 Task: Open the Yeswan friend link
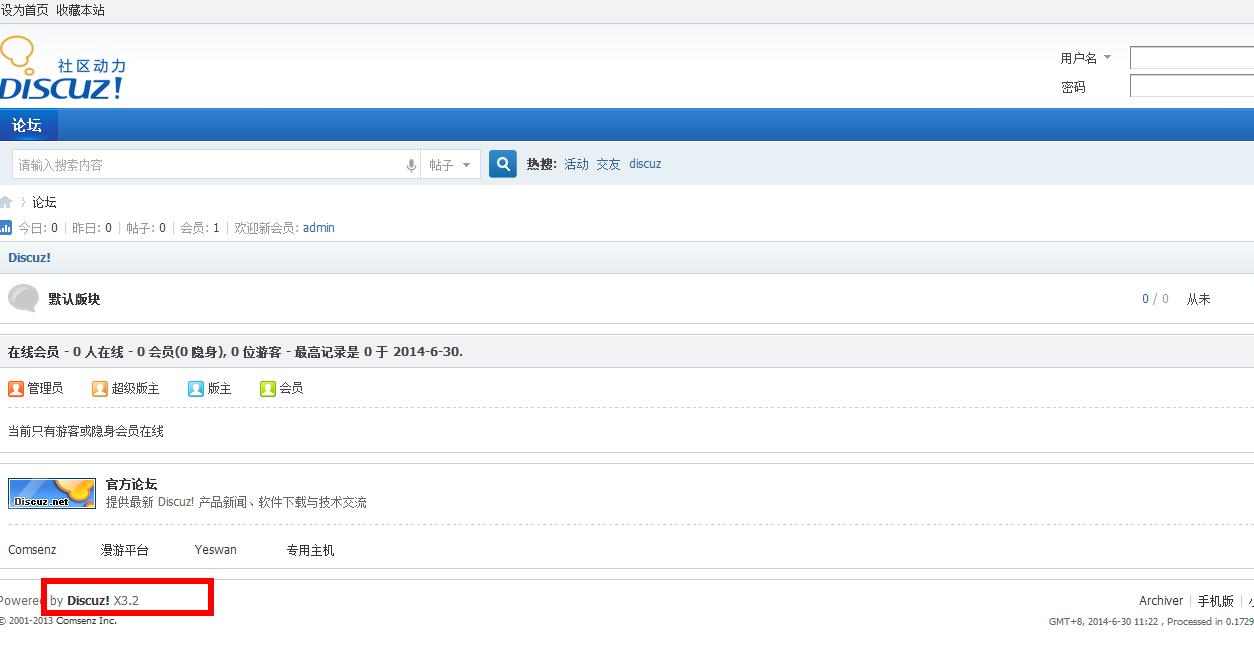(x=216, y=550)
